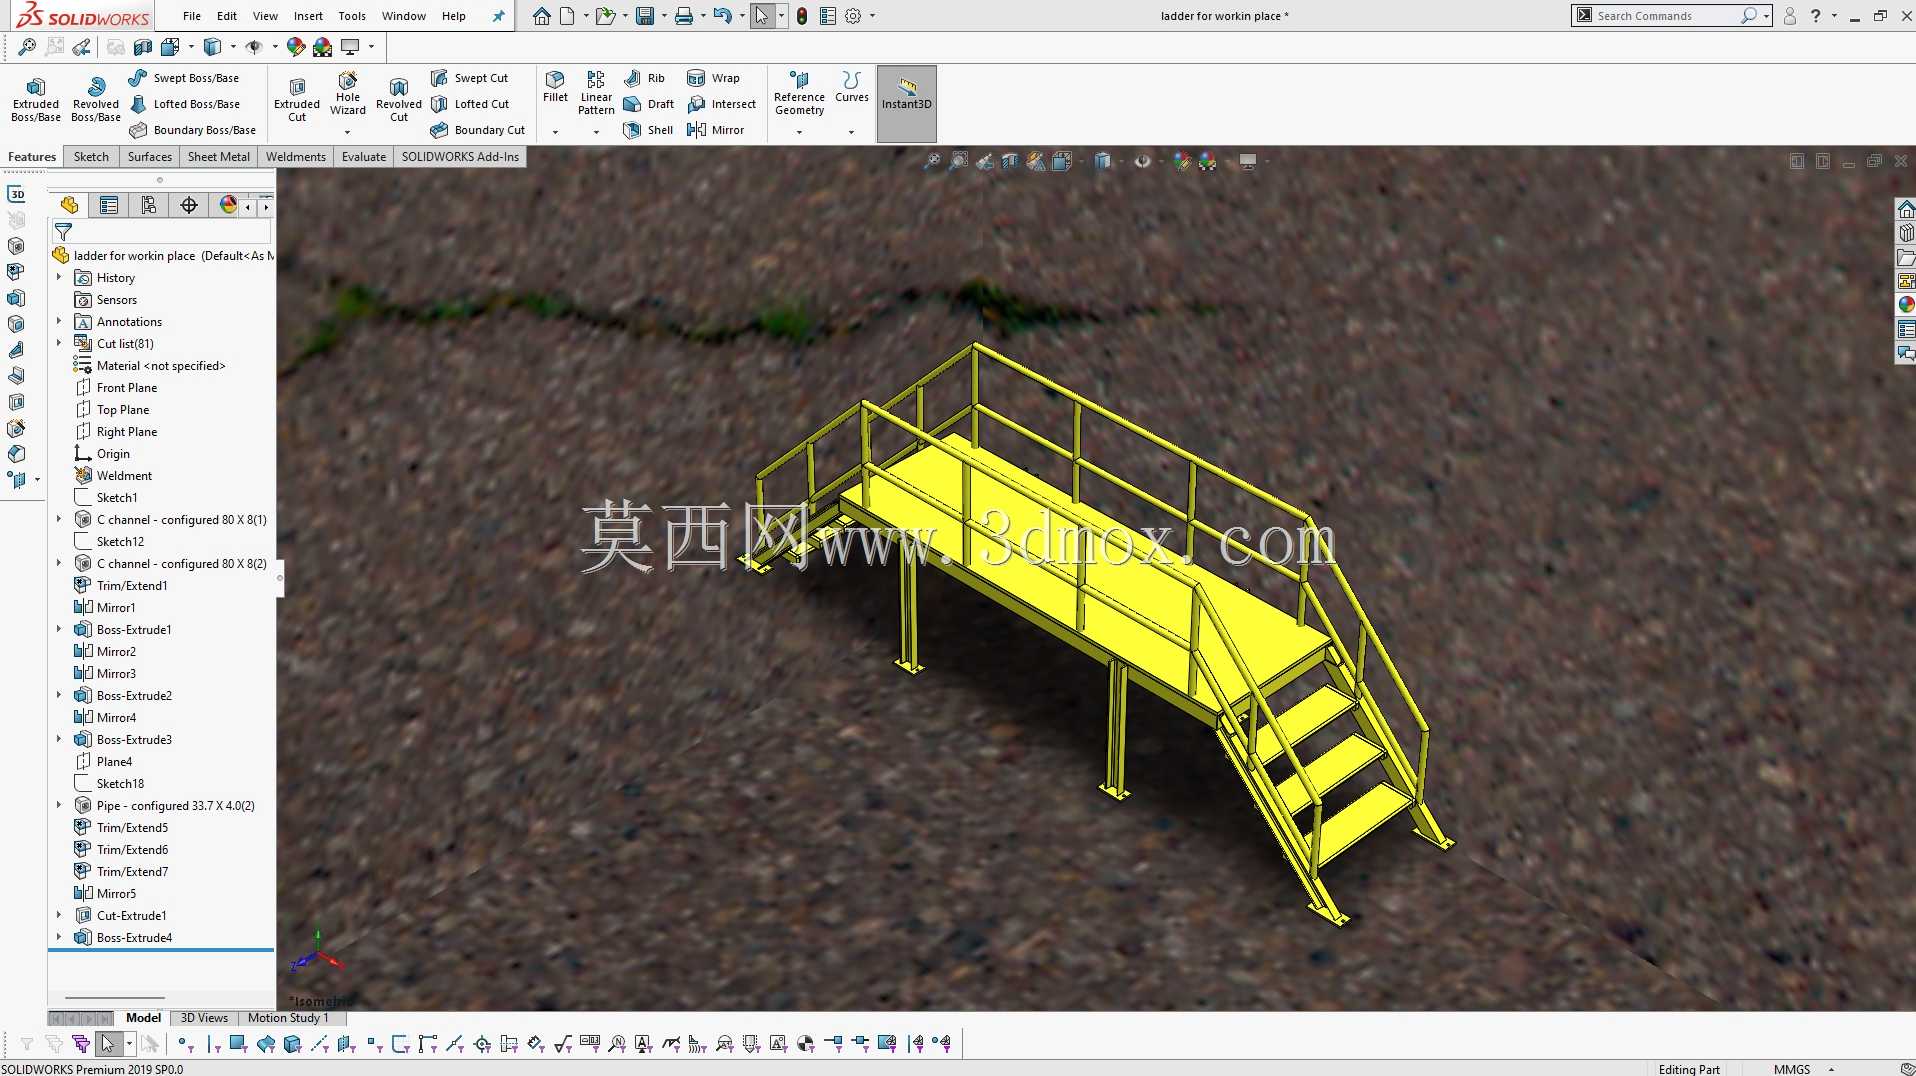This screenshot has height=1076, width=1916.
Task: Select the Front Plane in the tree
Action: click(x=127, y=388)
